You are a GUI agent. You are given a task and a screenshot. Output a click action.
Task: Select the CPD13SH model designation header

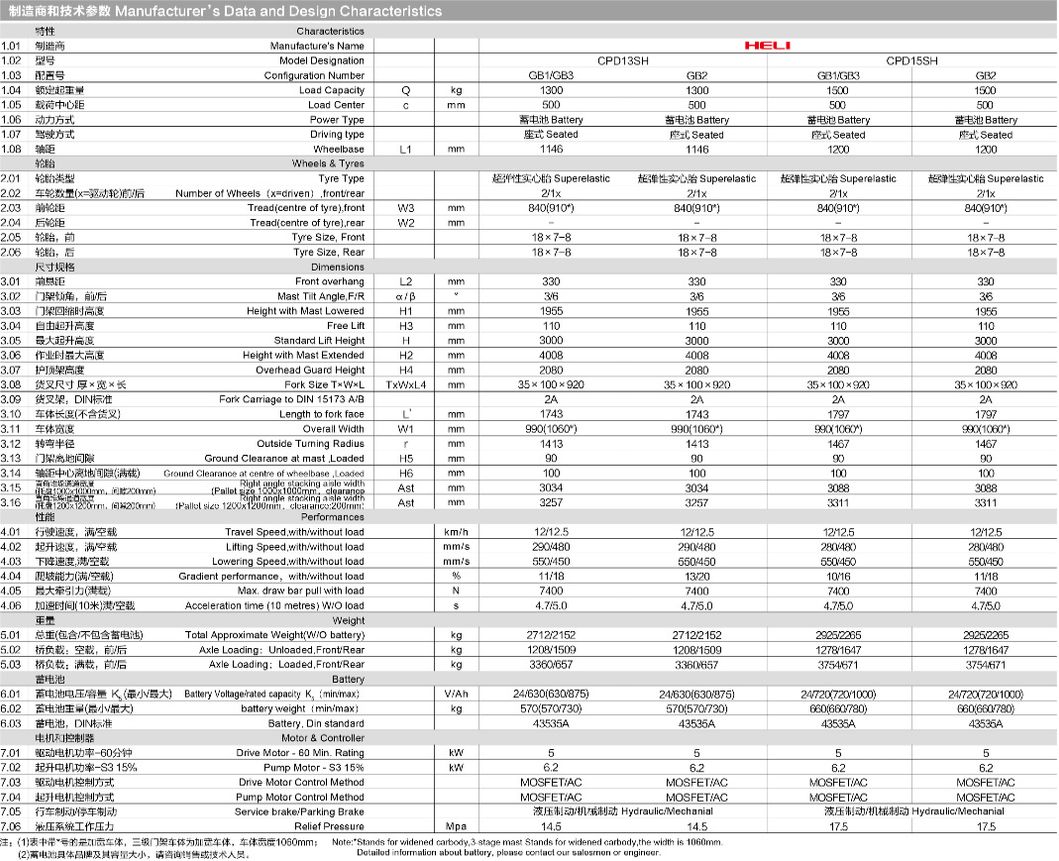click(x=623, y=61)
